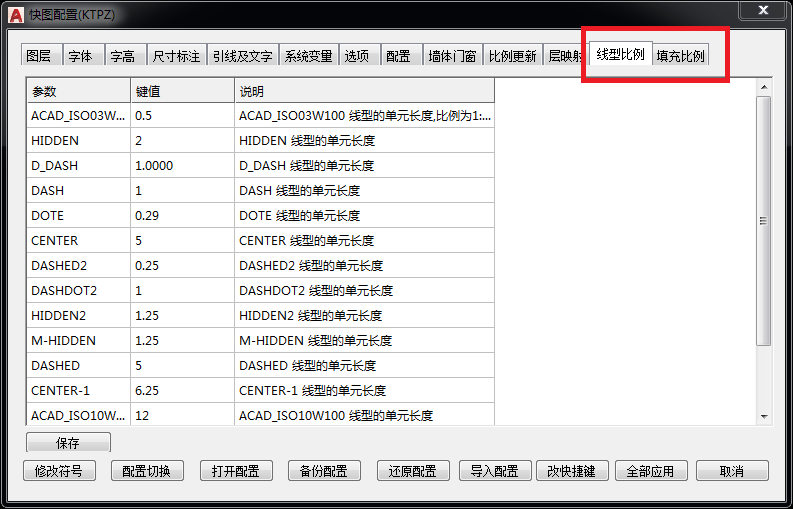The image size is (793, 509).
Task: Select the ACAD_ISO10W... parameter cell
Action: point(78,415)
